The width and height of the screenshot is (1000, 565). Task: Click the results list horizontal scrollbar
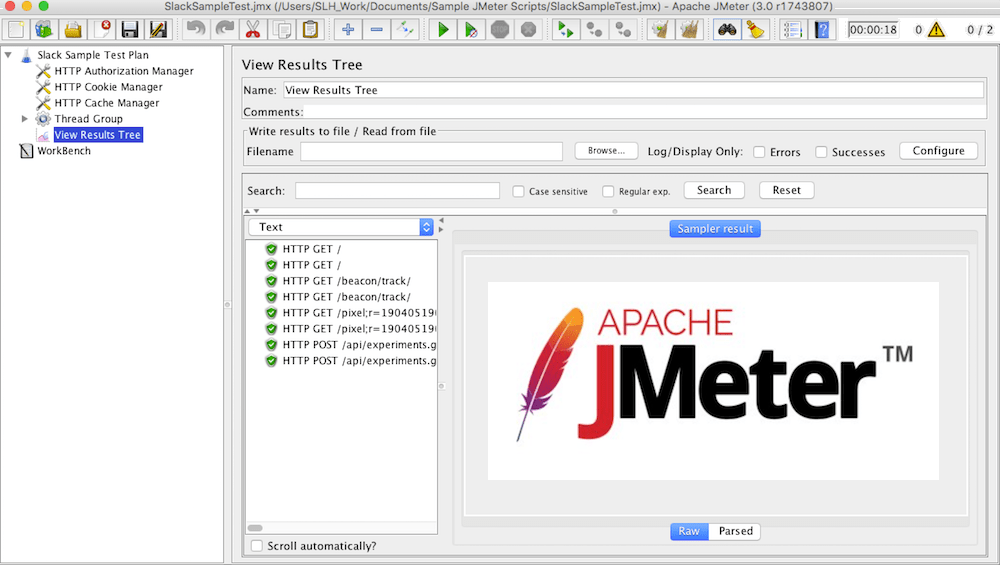[x=256, y=528]
